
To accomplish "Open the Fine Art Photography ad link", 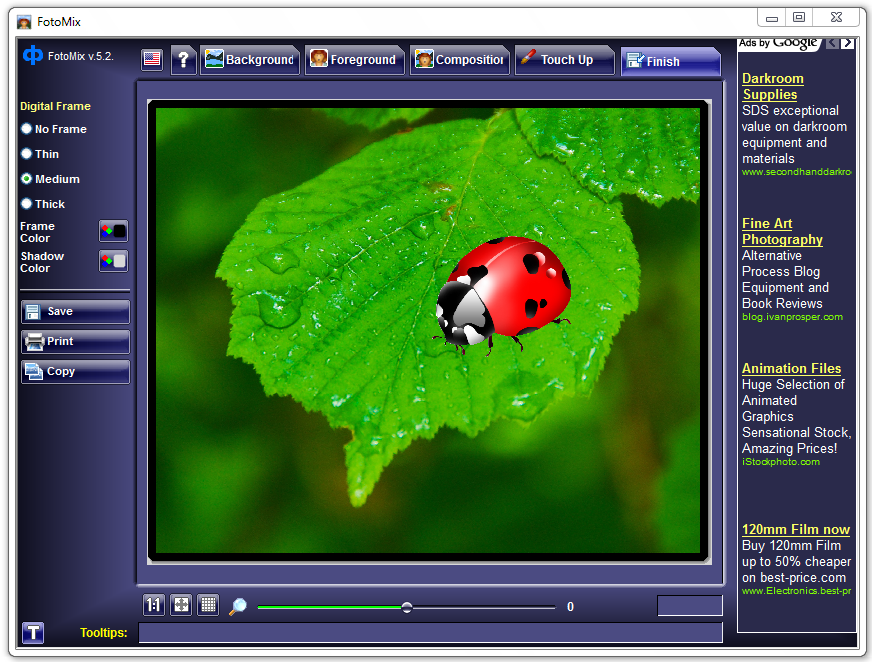I will click(782, 231).
